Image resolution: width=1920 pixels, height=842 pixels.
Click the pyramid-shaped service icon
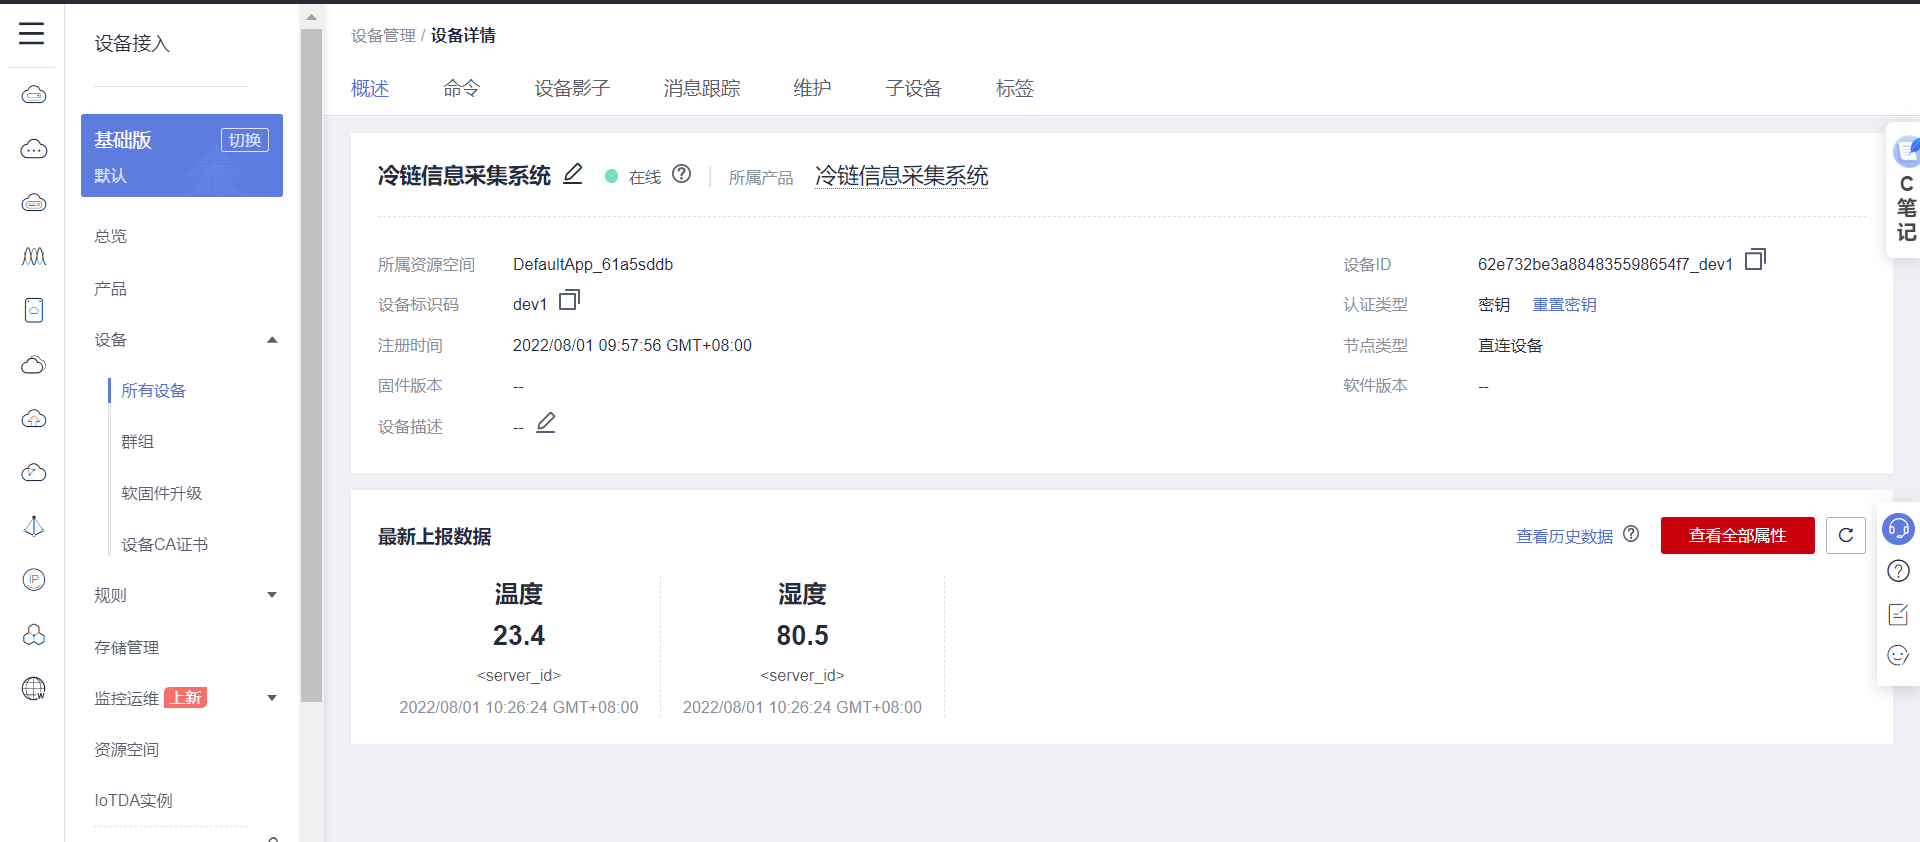click(34, 526)
